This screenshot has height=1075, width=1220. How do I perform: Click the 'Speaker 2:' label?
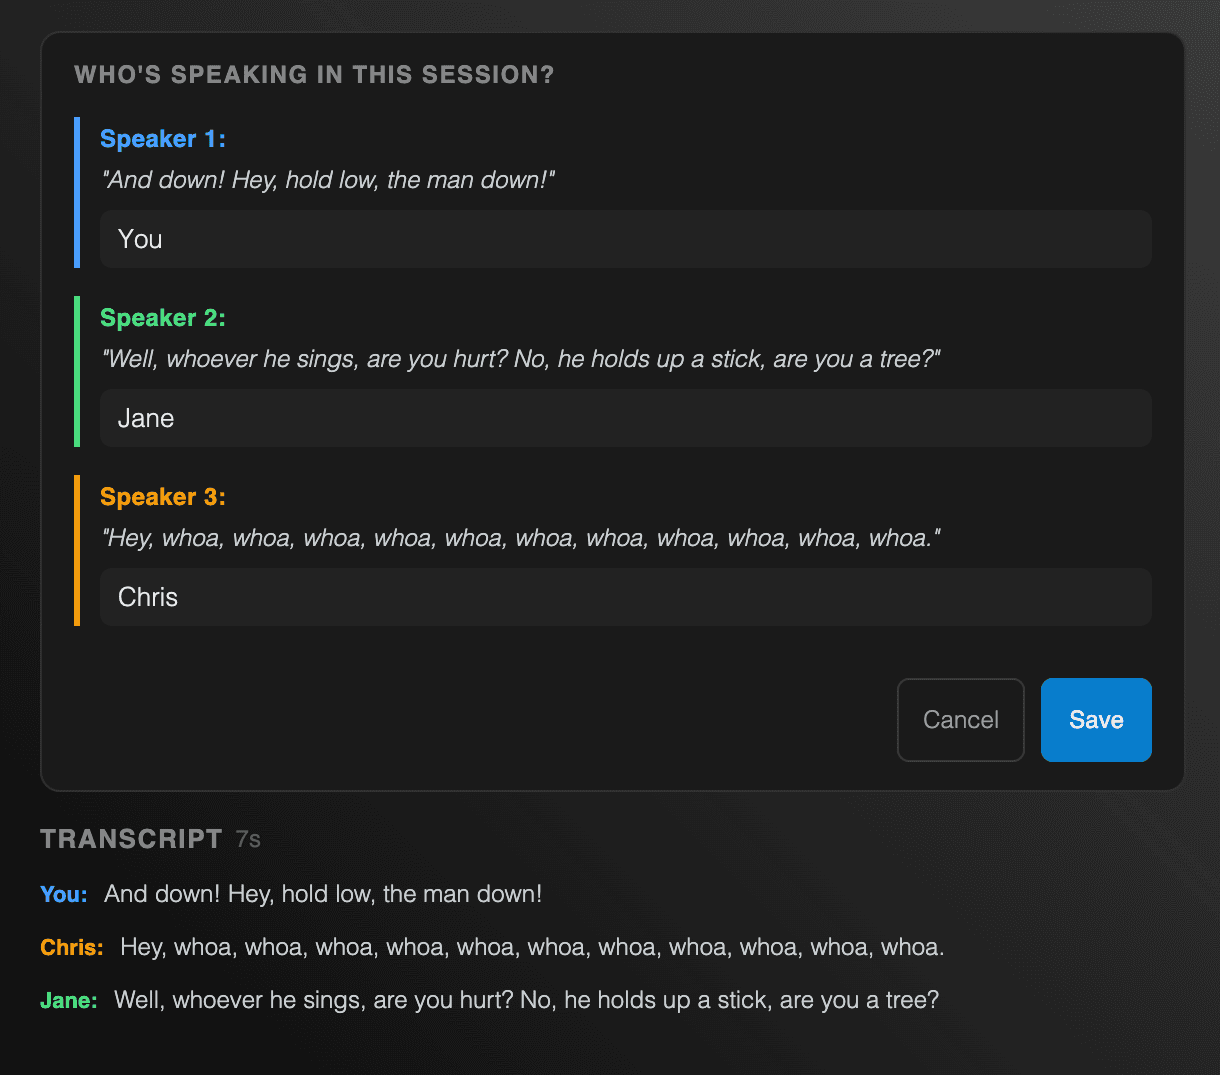[163, 317]
